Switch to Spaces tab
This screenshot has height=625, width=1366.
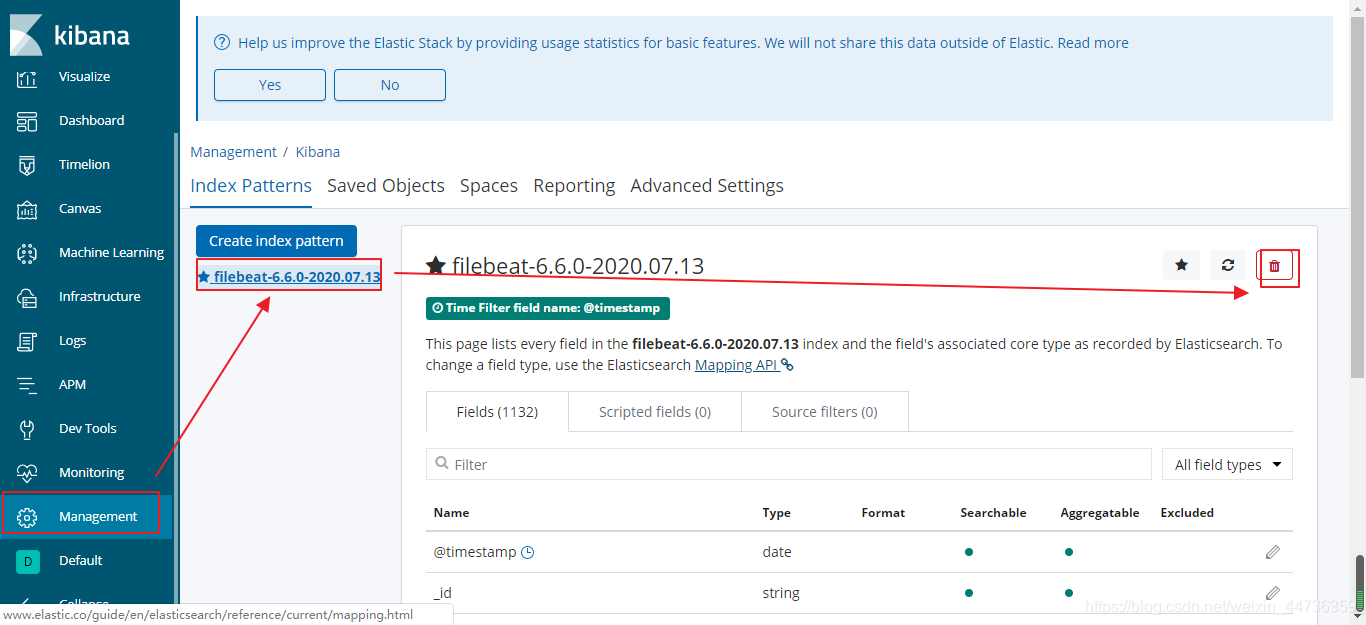(x=489, y=186)
